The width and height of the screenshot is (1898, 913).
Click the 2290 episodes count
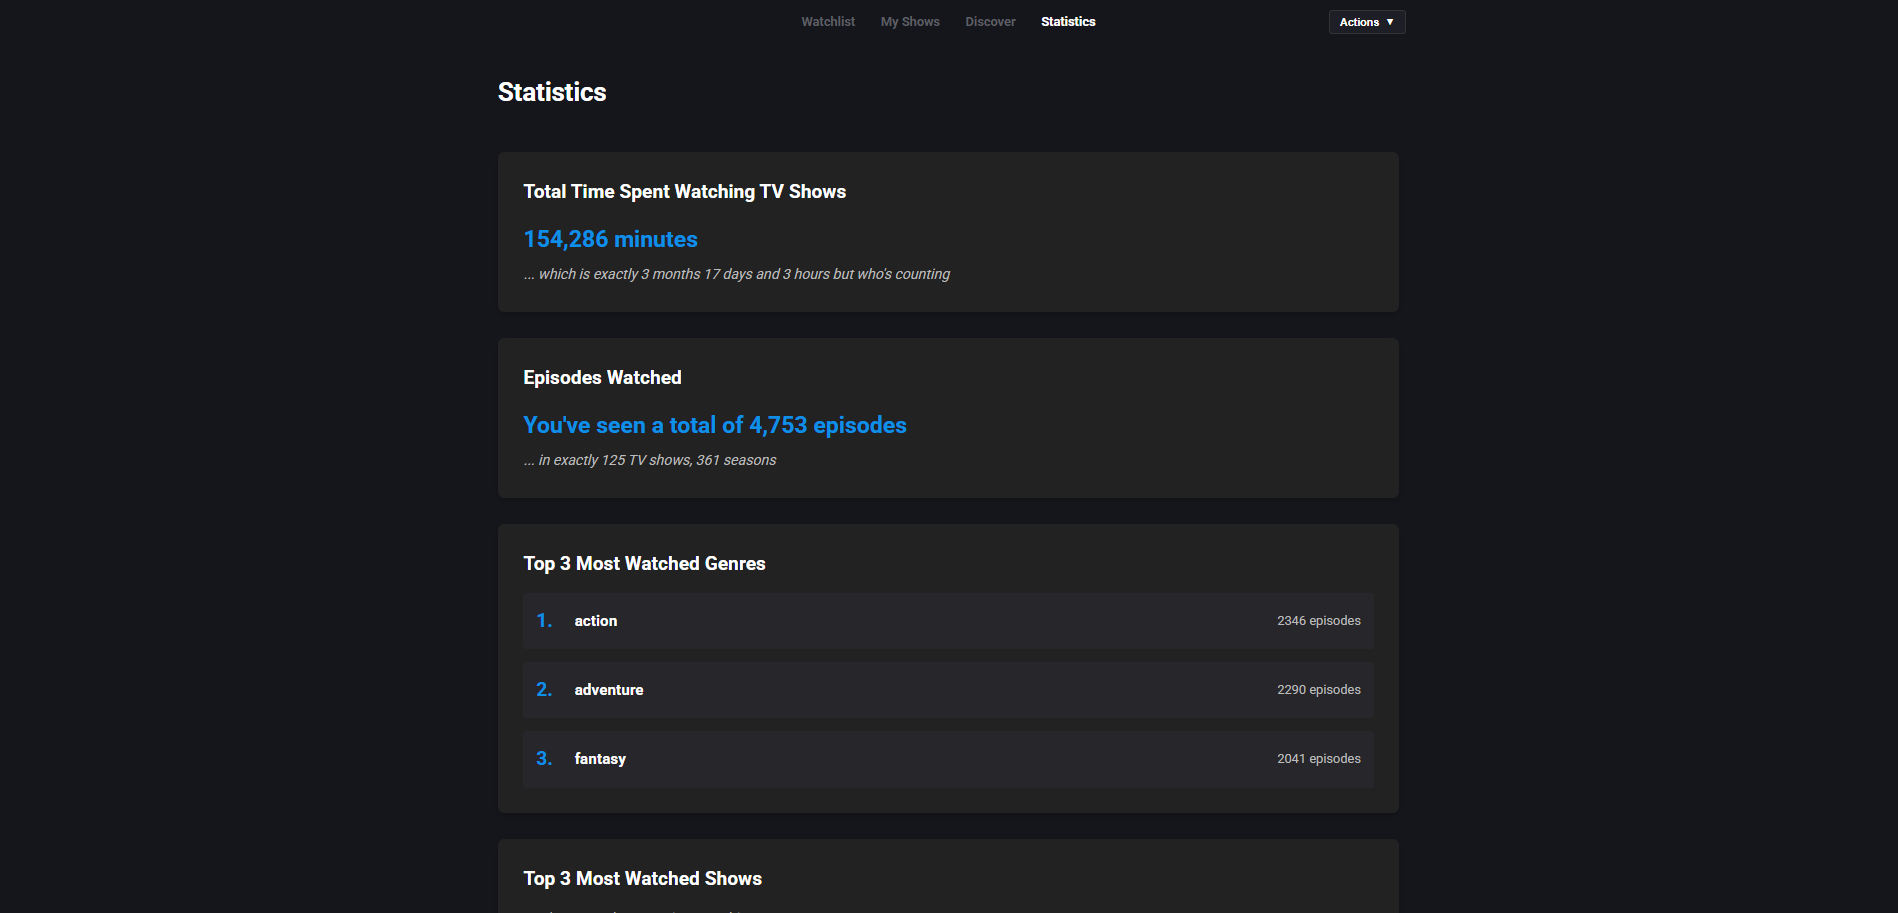tap(1317, 690)
